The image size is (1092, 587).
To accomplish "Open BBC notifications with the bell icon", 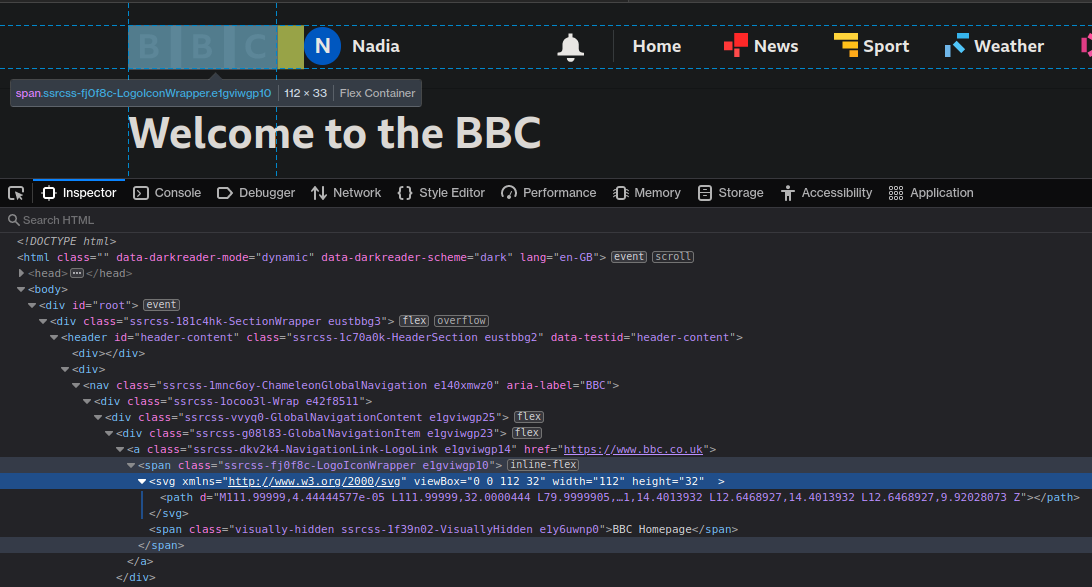I will pyautogui.click(x=570, y=46).
